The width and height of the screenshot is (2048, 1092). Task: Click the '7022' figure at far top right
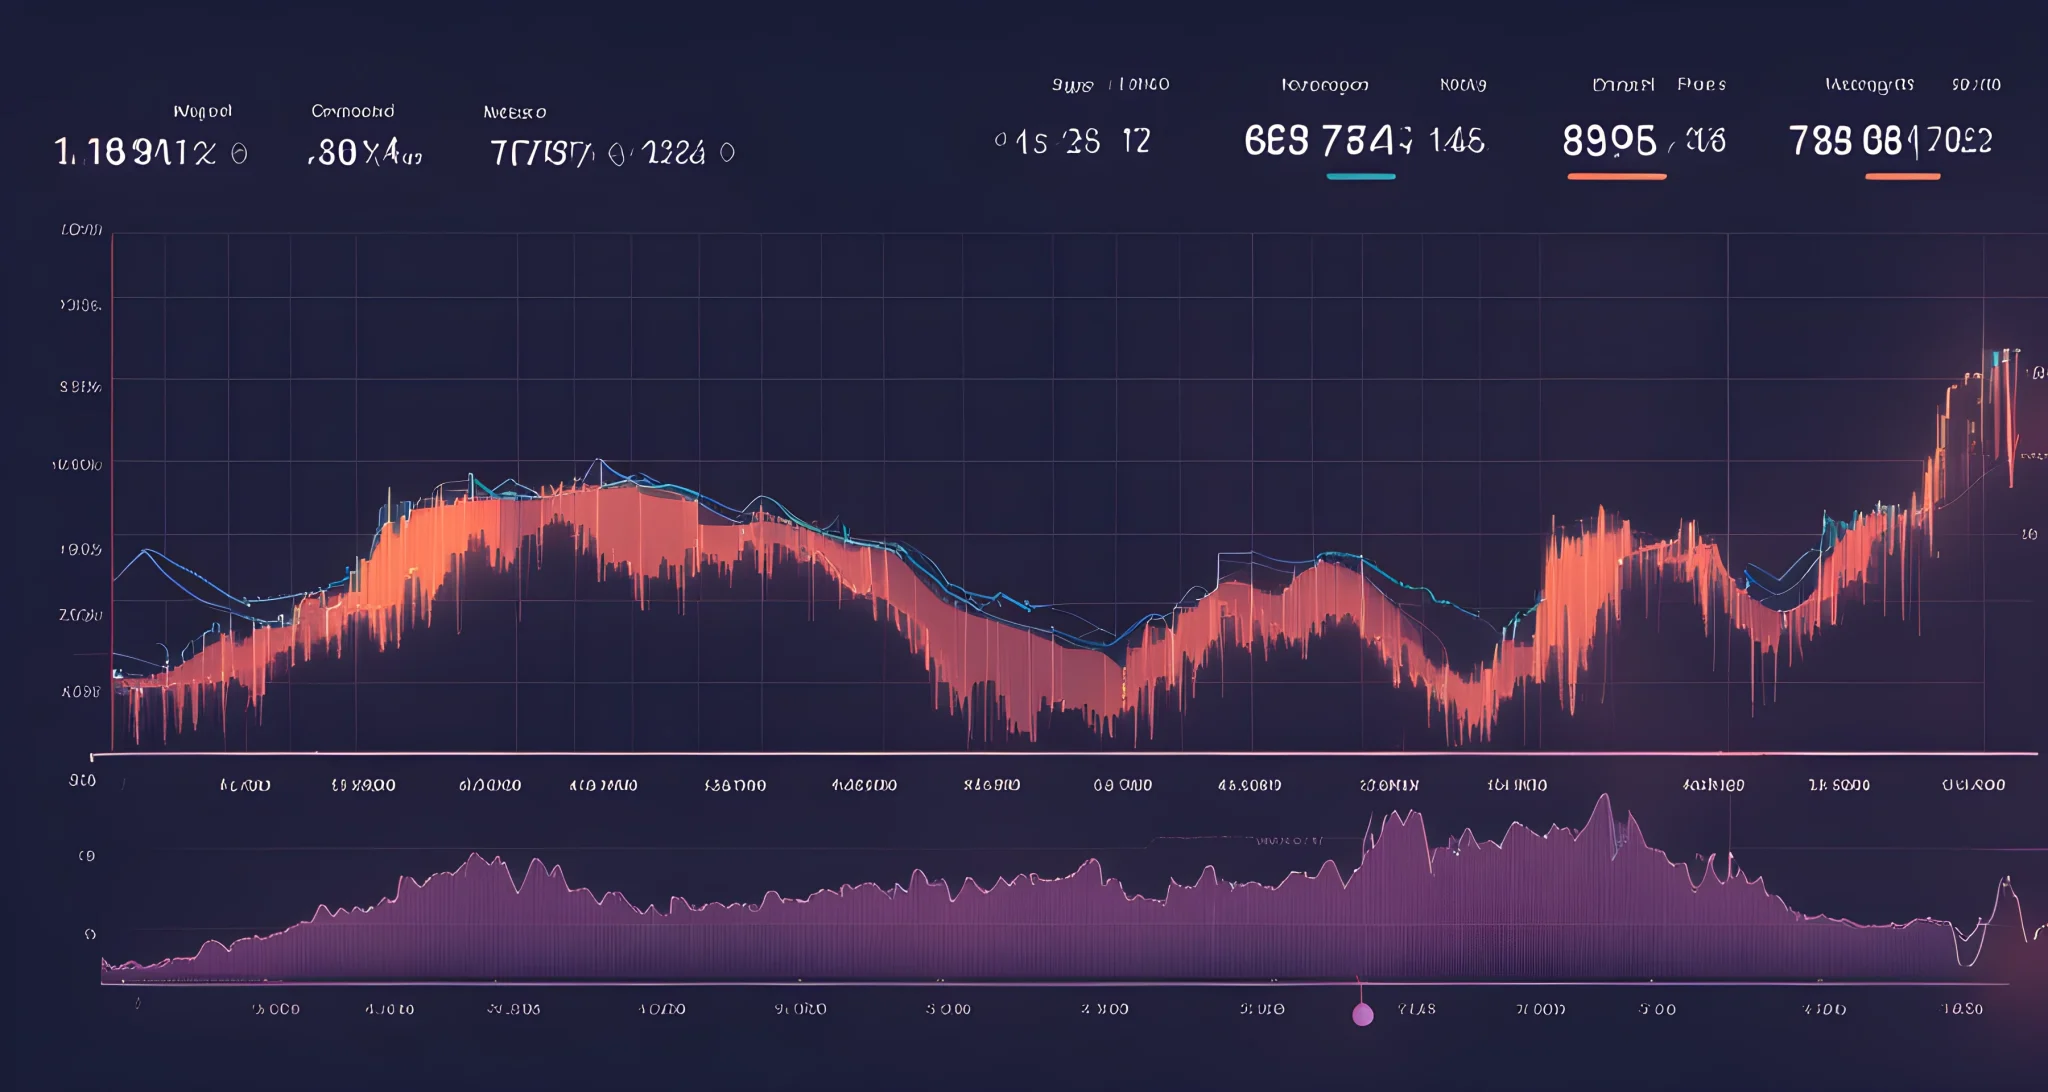coord(1959,141)
